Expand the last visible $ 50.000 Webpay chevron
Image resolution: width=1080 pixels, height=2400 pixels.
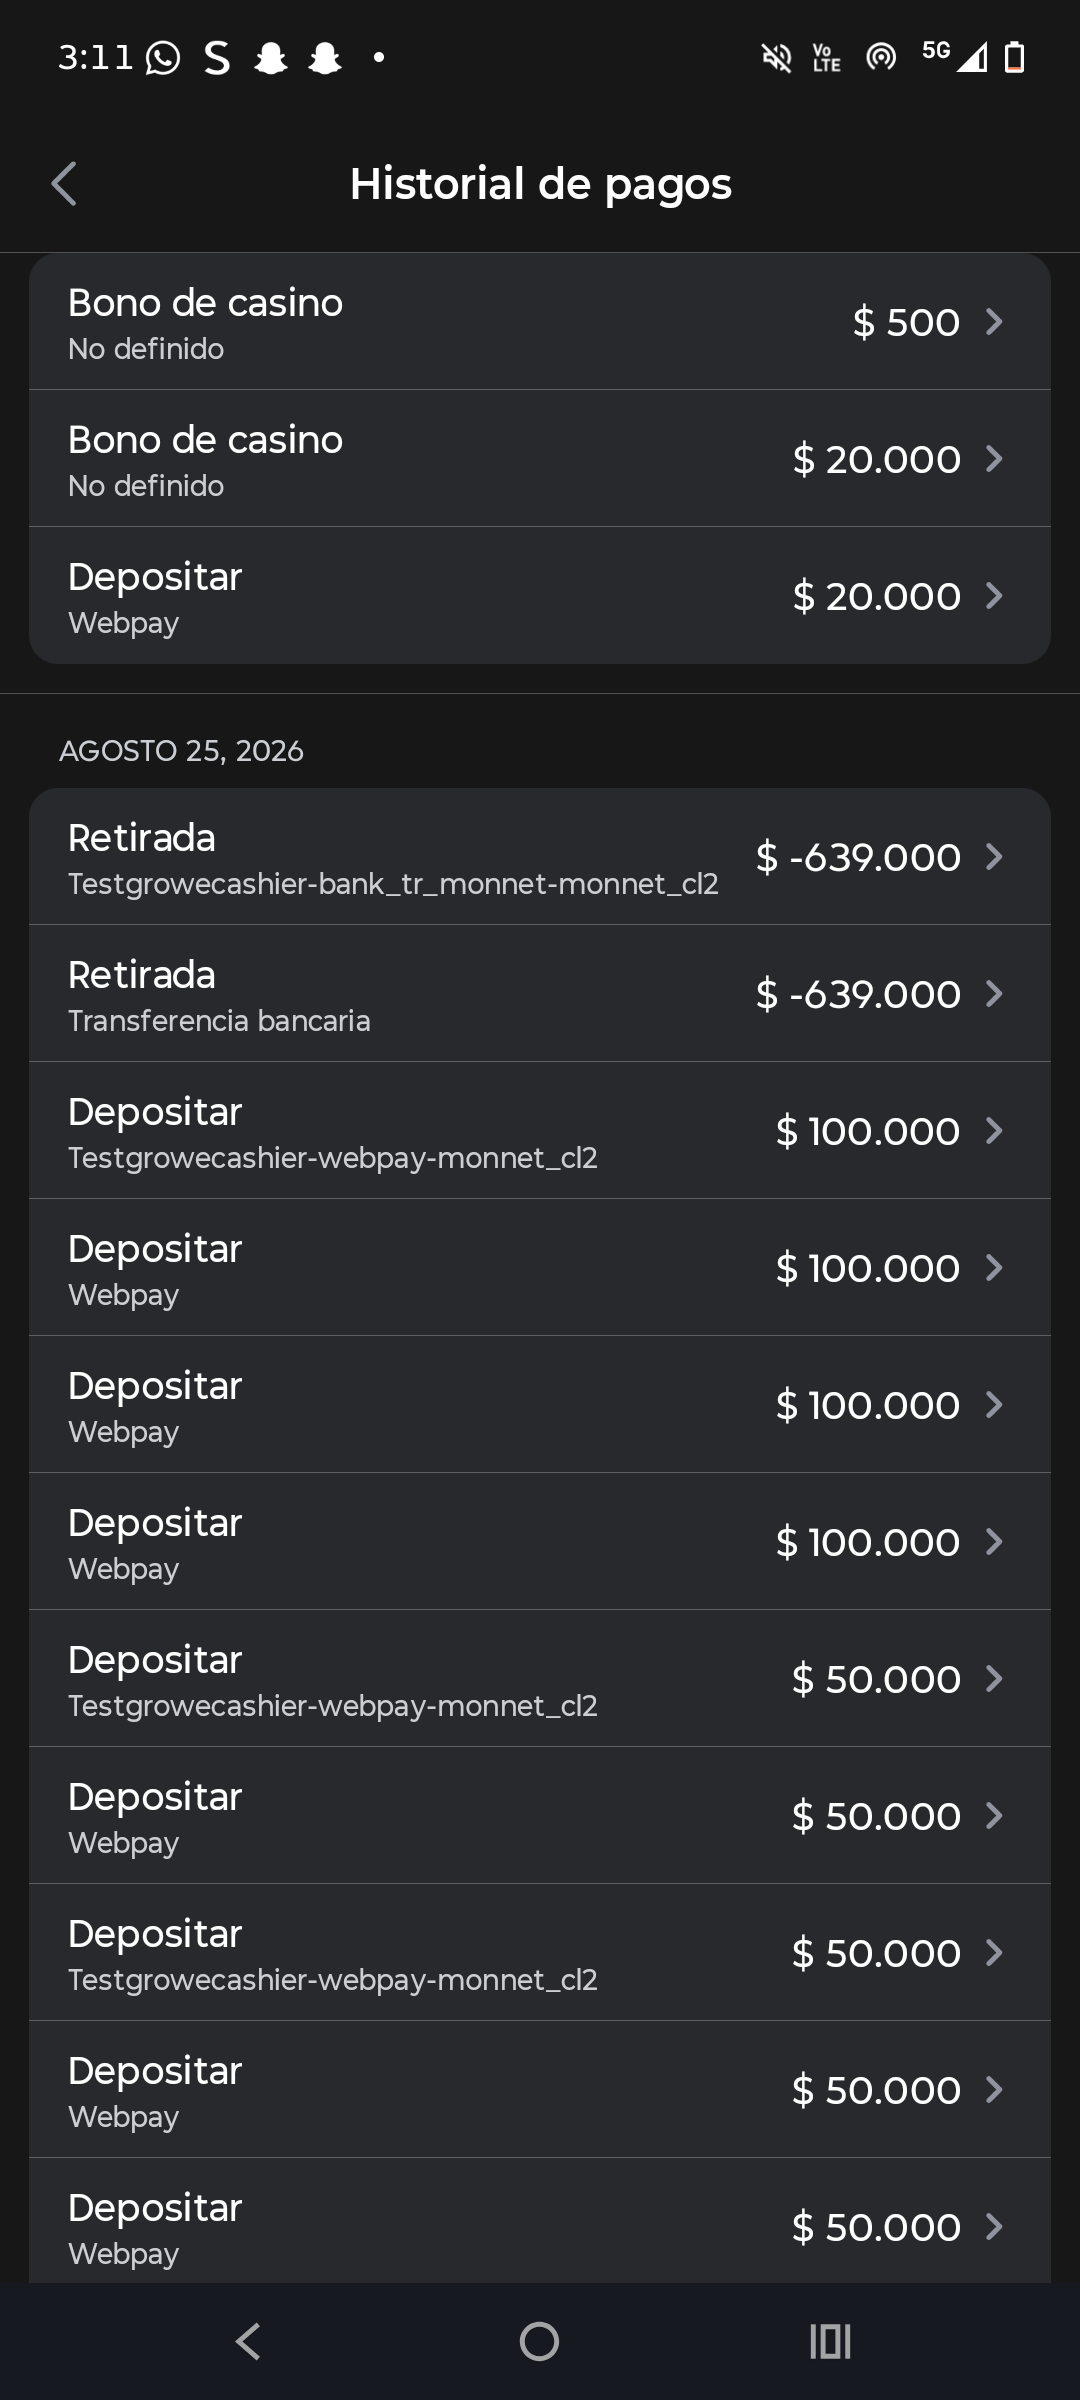point(994,2227)
